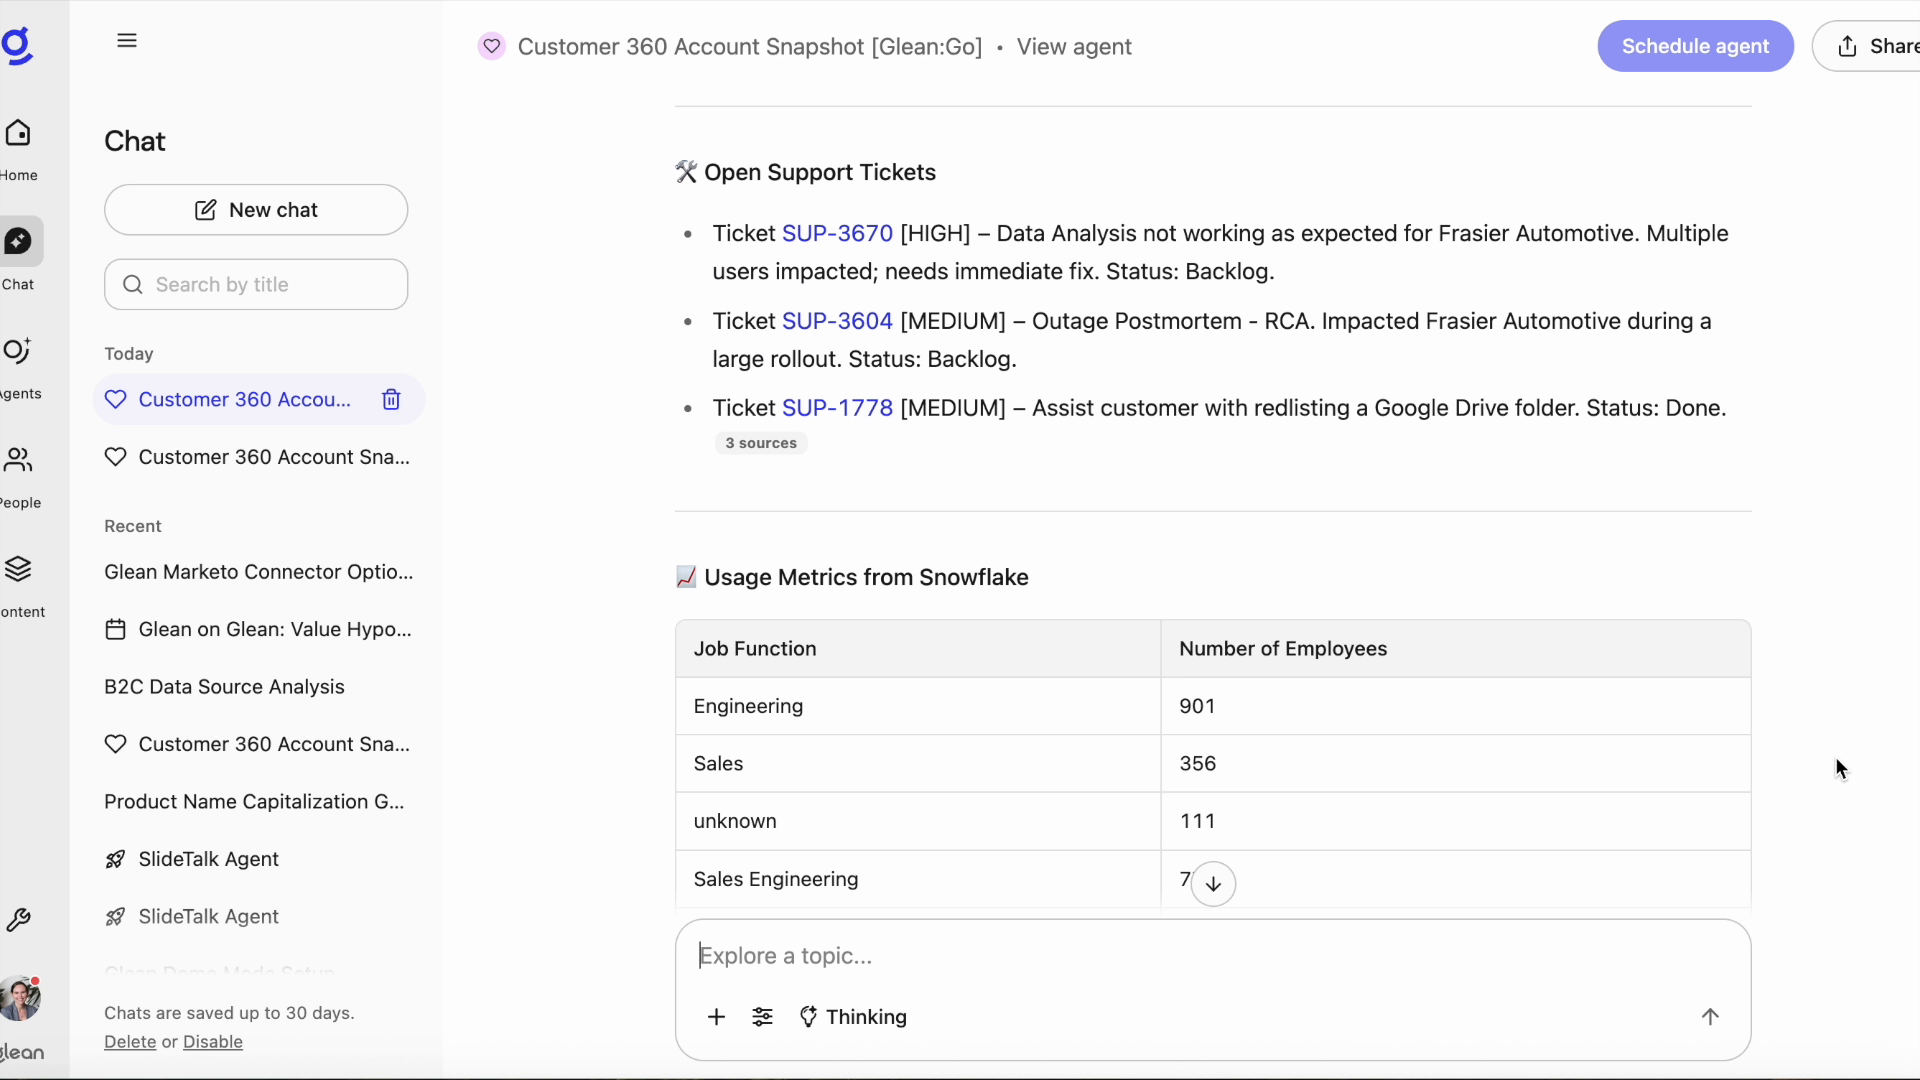
Task: Toggle Thinking mode in the chat input
Action: [853, 1017]
